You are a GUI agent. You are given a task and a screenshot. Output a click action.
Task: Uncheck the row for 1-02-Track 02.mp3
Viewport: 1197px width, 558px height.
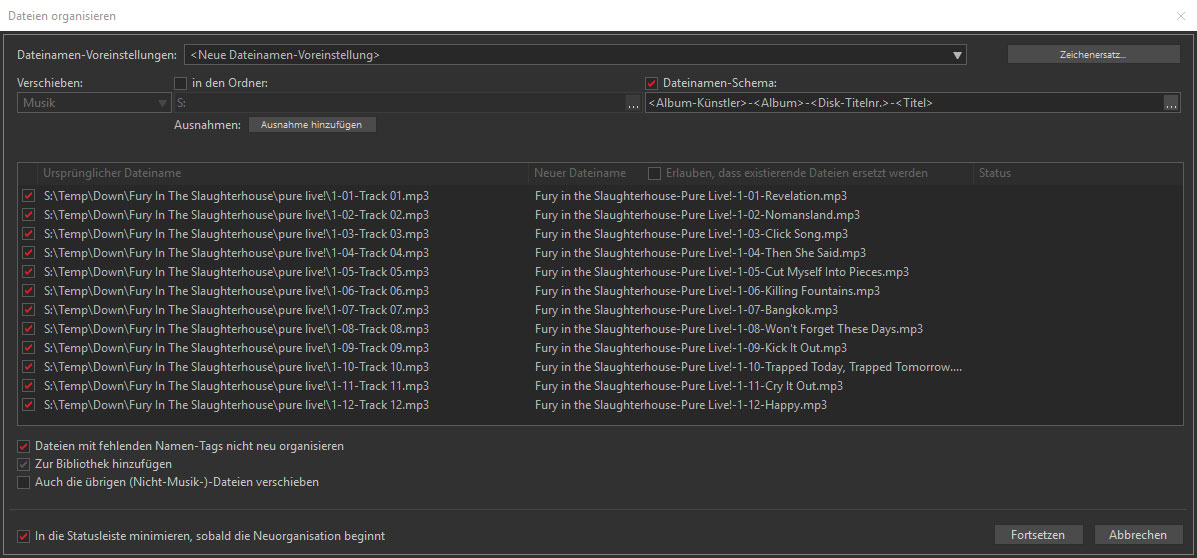coord(29,215)
